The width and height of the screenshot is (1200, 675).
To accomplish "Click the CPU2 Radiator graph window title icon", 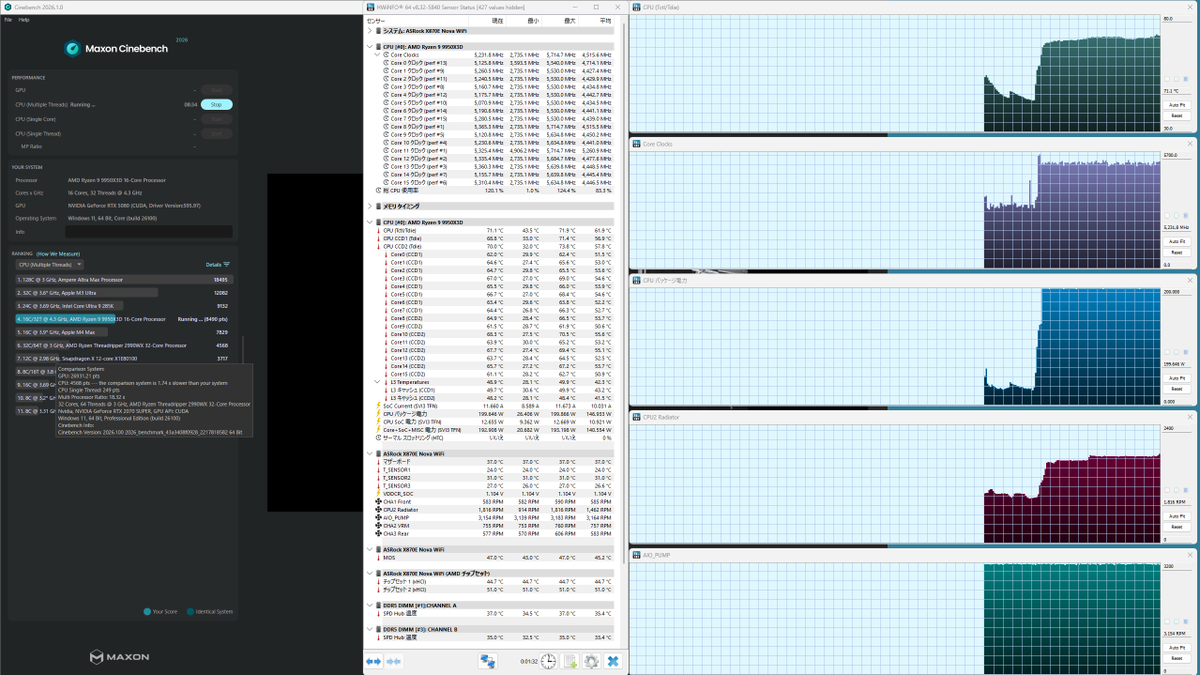I will pyautogui.click(x=636, y=417).
